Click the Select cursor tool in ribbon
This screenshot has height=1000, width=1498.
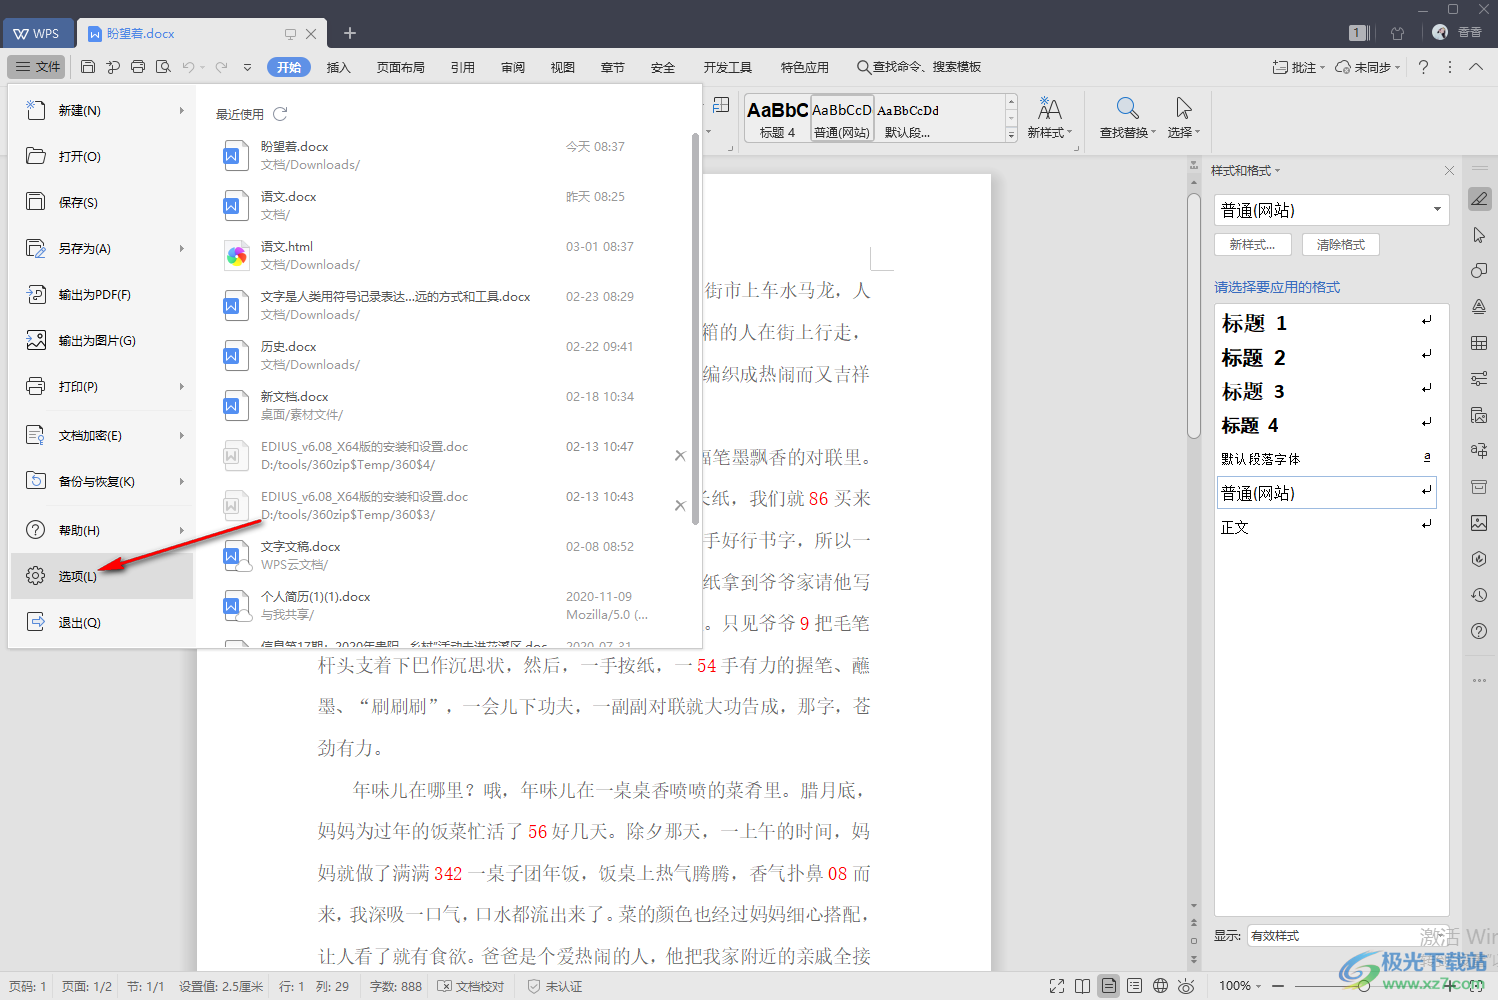coord(1183,117)
